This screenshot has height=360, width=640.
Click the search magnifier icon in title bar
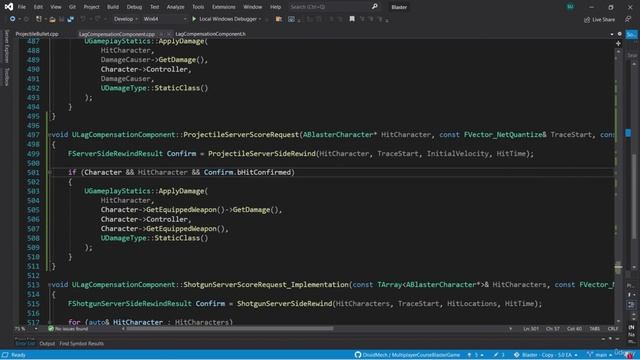(x=375, y=7)
